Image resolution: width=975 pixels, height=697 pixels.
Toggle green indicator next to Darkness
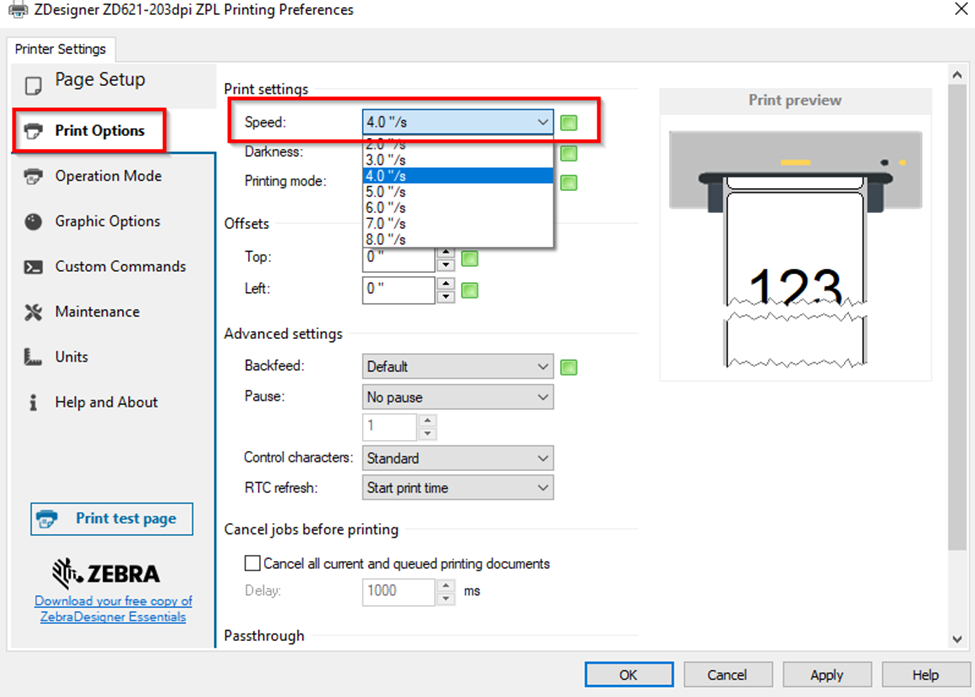568,153
